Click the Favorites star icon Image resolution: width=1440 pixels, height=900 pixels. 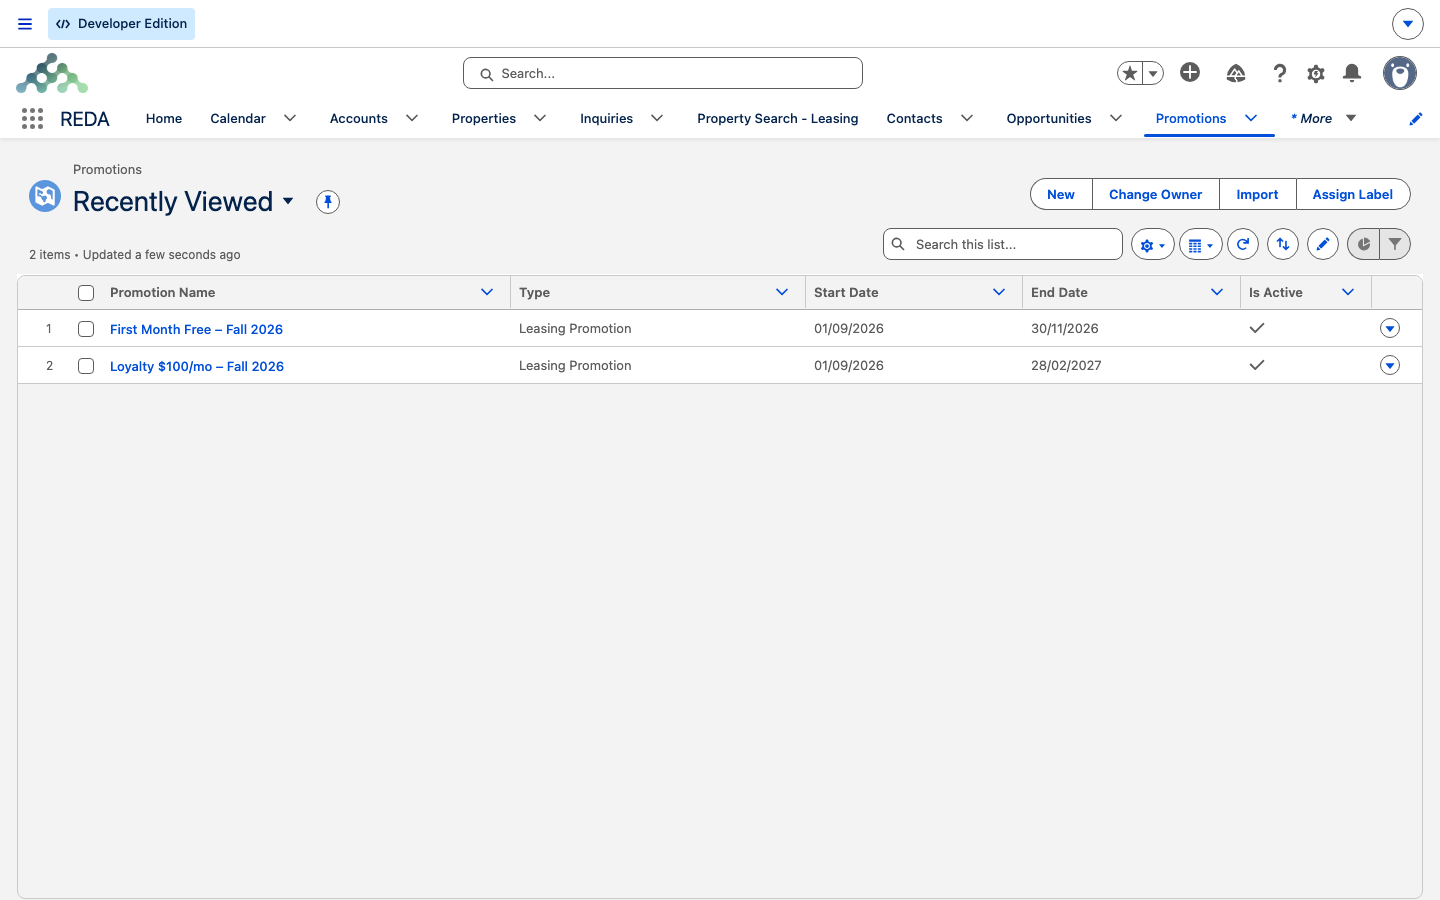pyautogui.click(x=1130, y=73)
